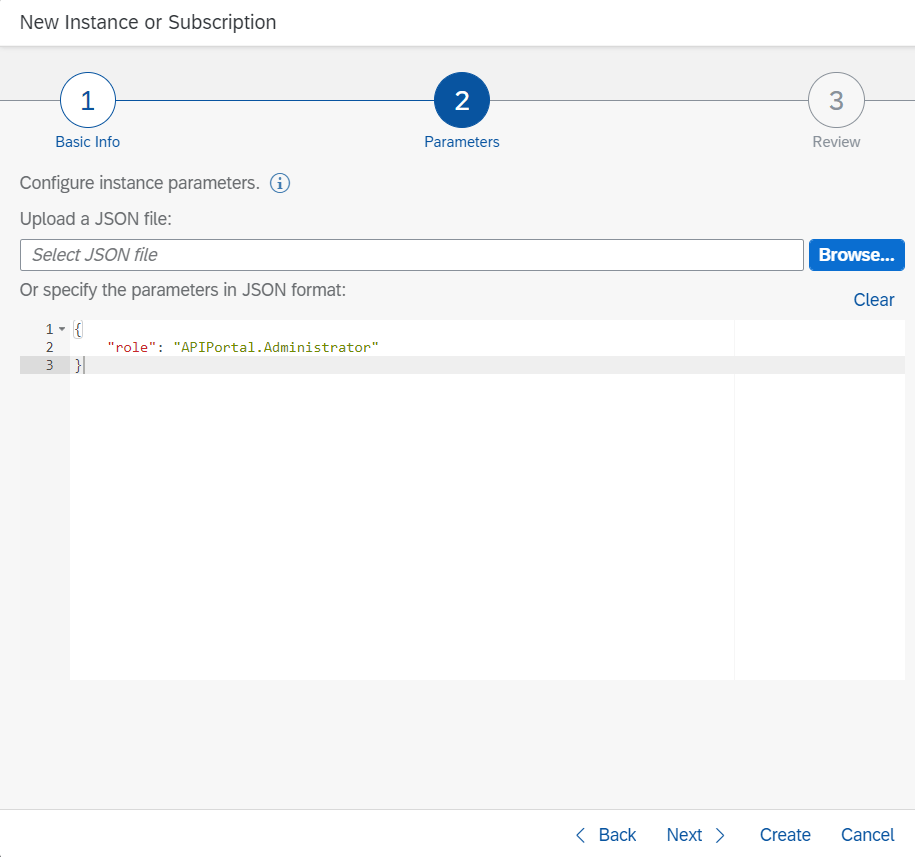Click the right chevron icon beside Next
Image resolution: width=915 pixels, height=857 pixels.
coord(720,835)
